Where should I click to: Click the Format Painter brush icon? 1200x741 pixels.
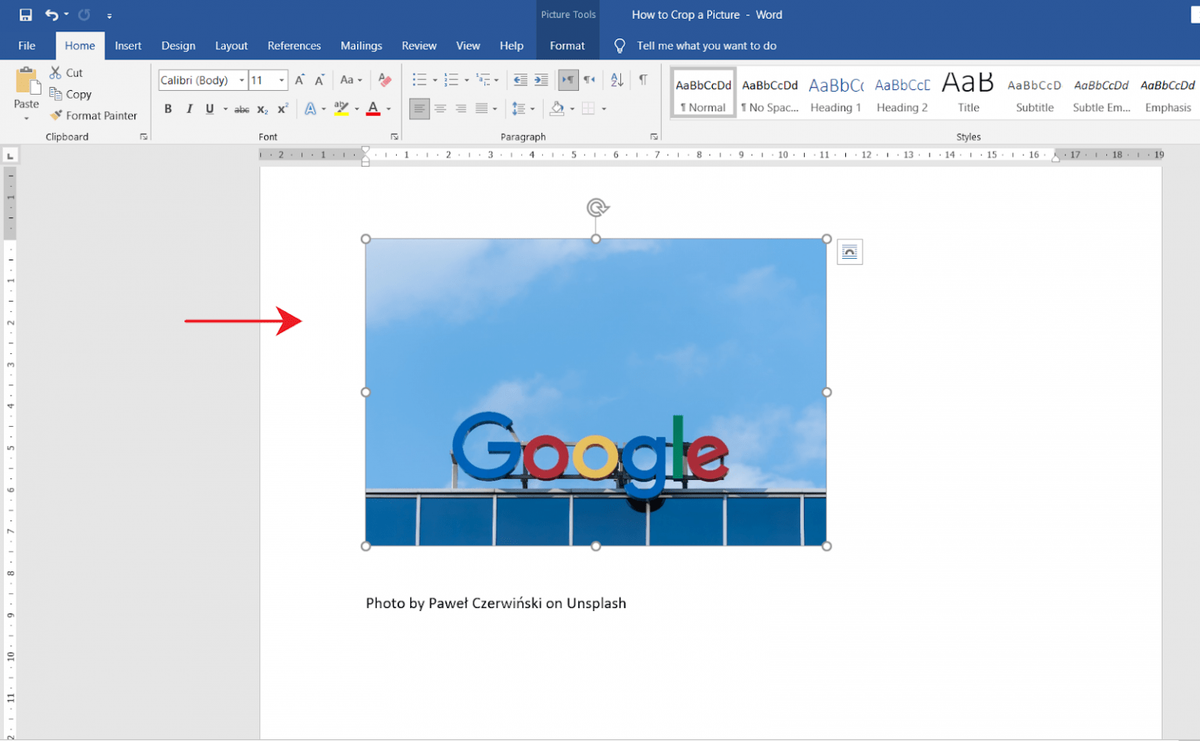[56, 115]
